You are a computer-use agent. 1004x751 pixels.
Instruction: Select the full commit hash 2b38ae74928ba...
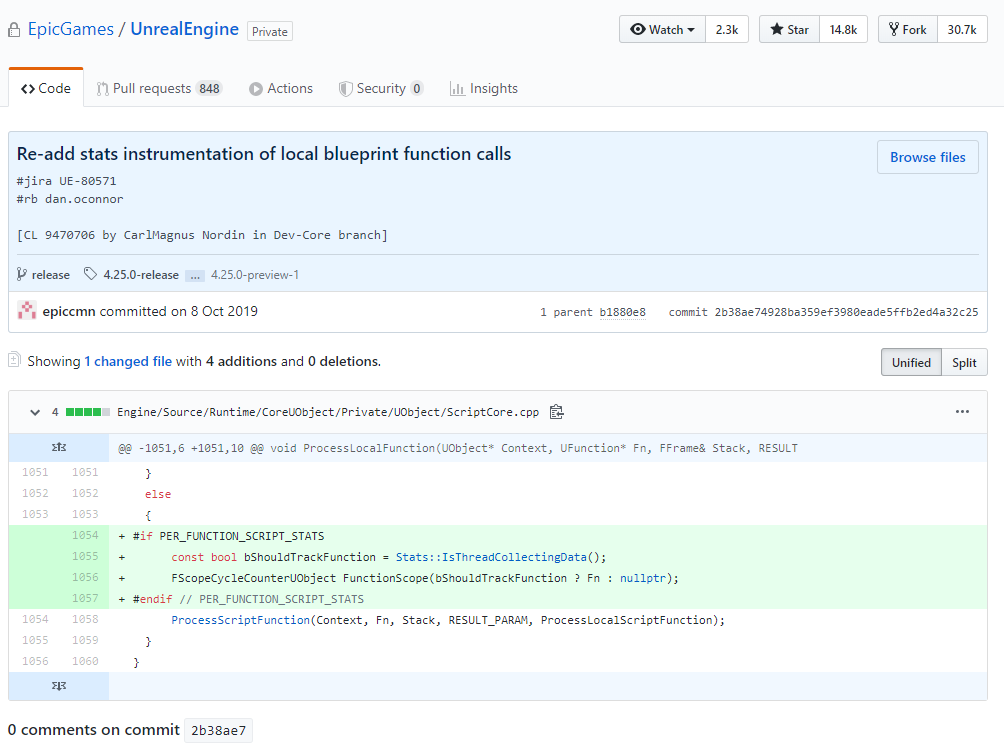[x=846, y=312]
